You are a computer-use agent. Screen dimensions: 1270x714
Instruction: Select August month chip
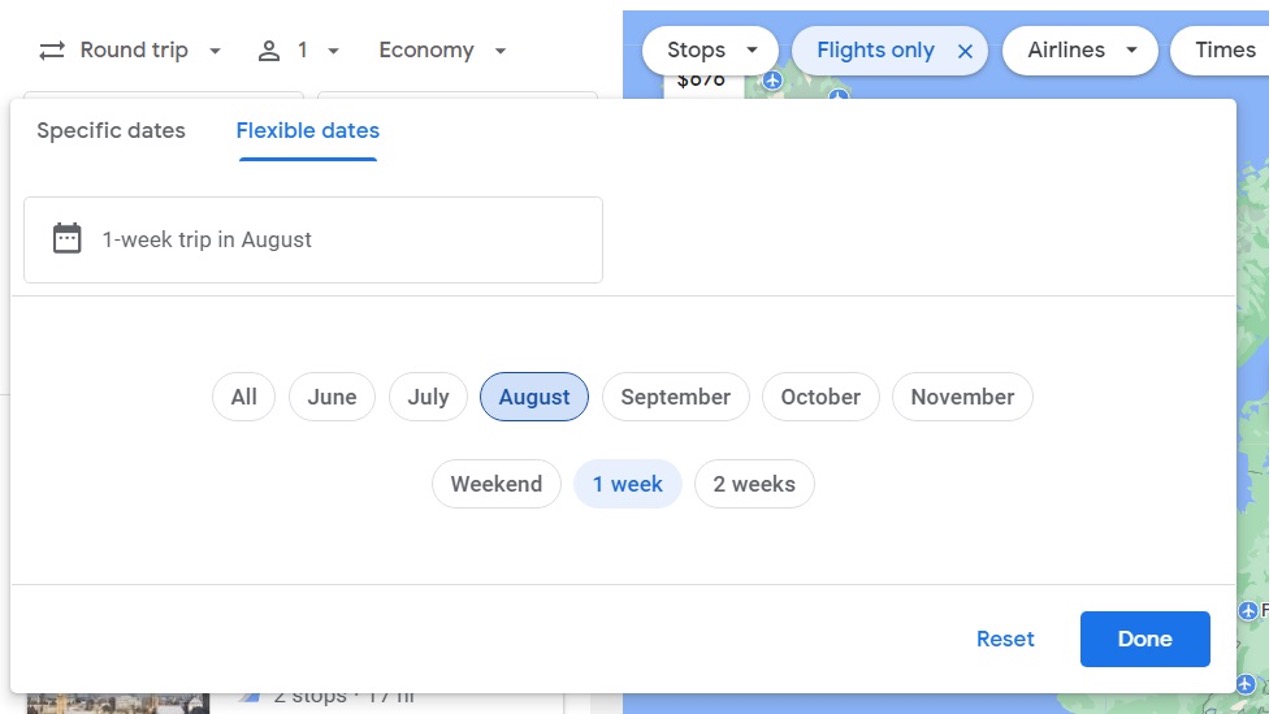534,397
